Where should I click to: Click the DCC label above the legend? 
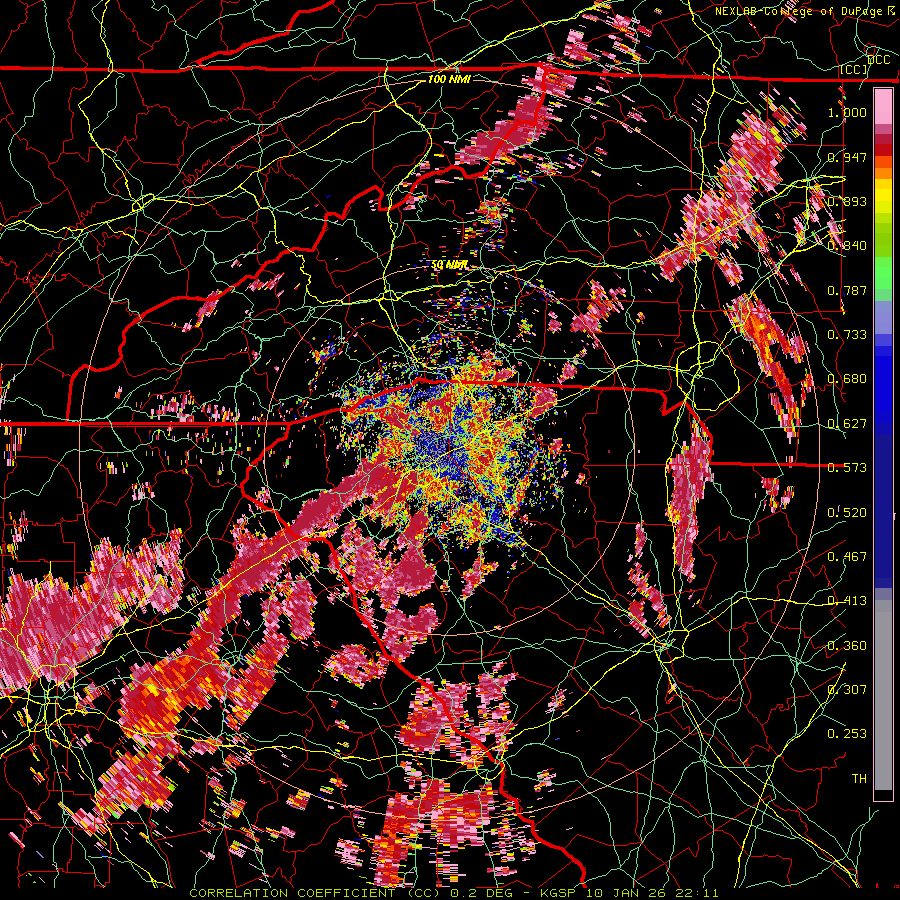(x=879, y=59)
